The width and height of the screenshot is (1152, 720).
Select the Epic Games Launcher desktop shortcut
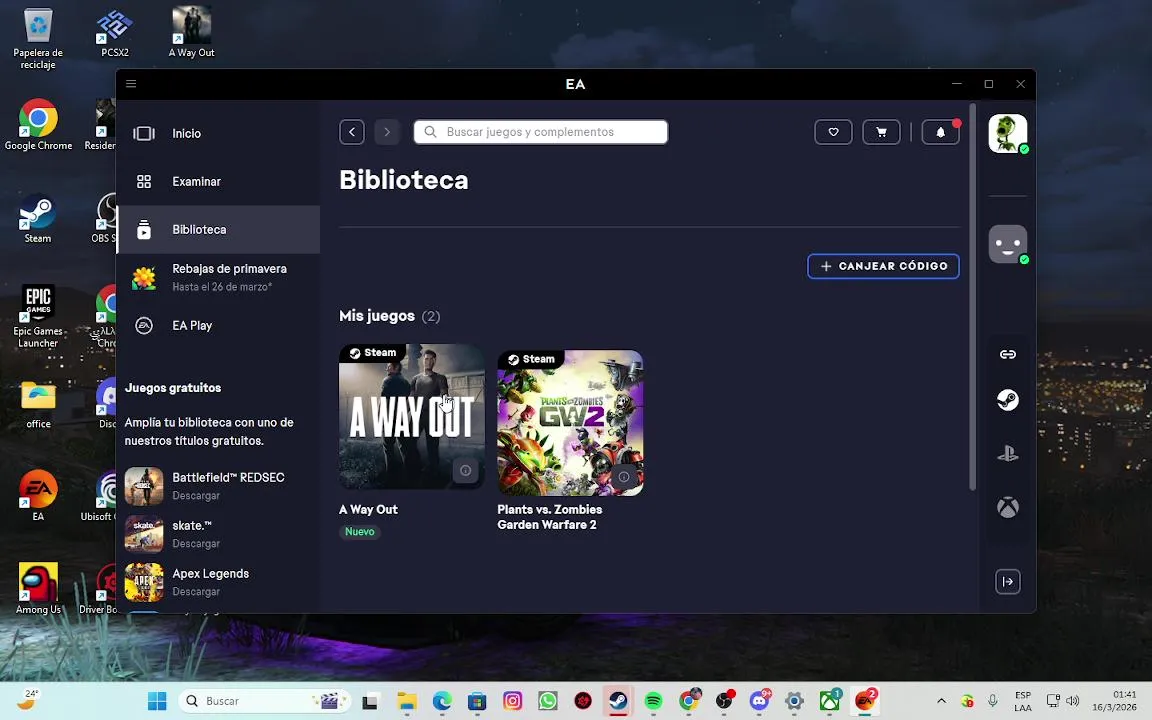[x=38, y=316]
